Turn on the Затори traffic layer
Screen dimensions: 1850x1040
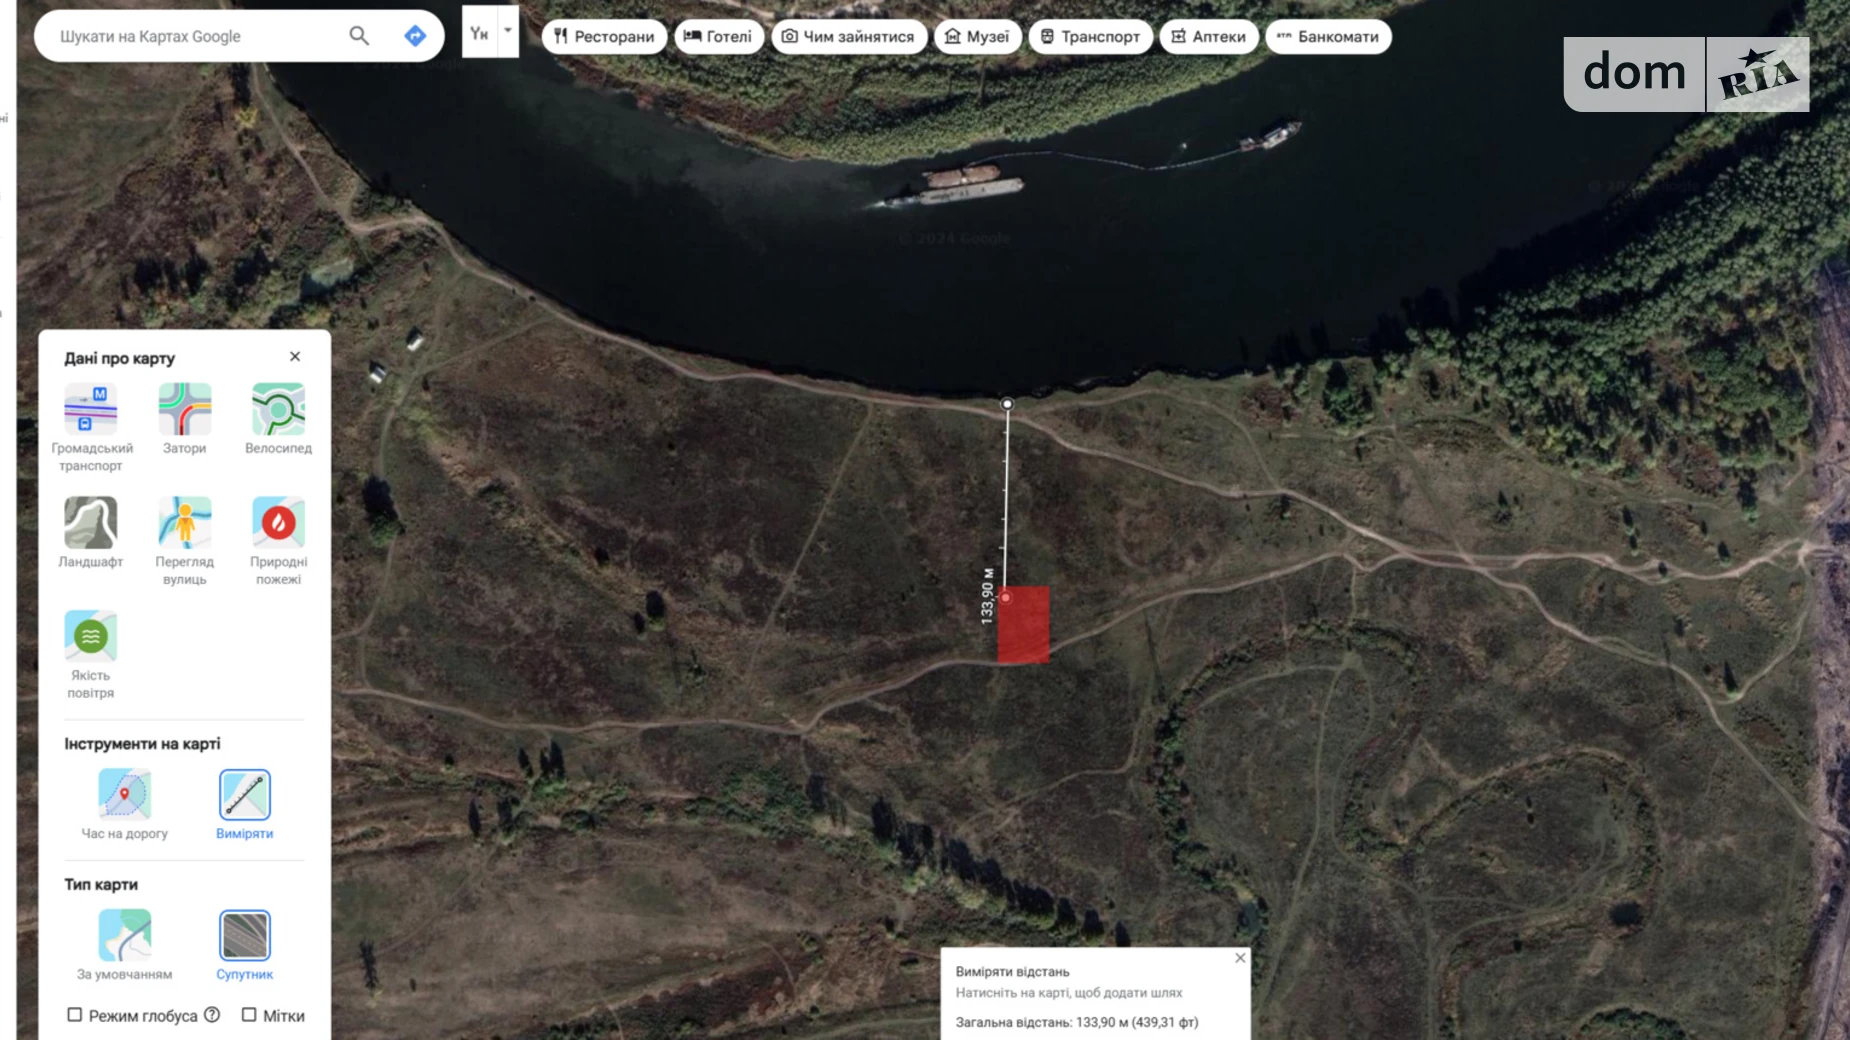185,409
